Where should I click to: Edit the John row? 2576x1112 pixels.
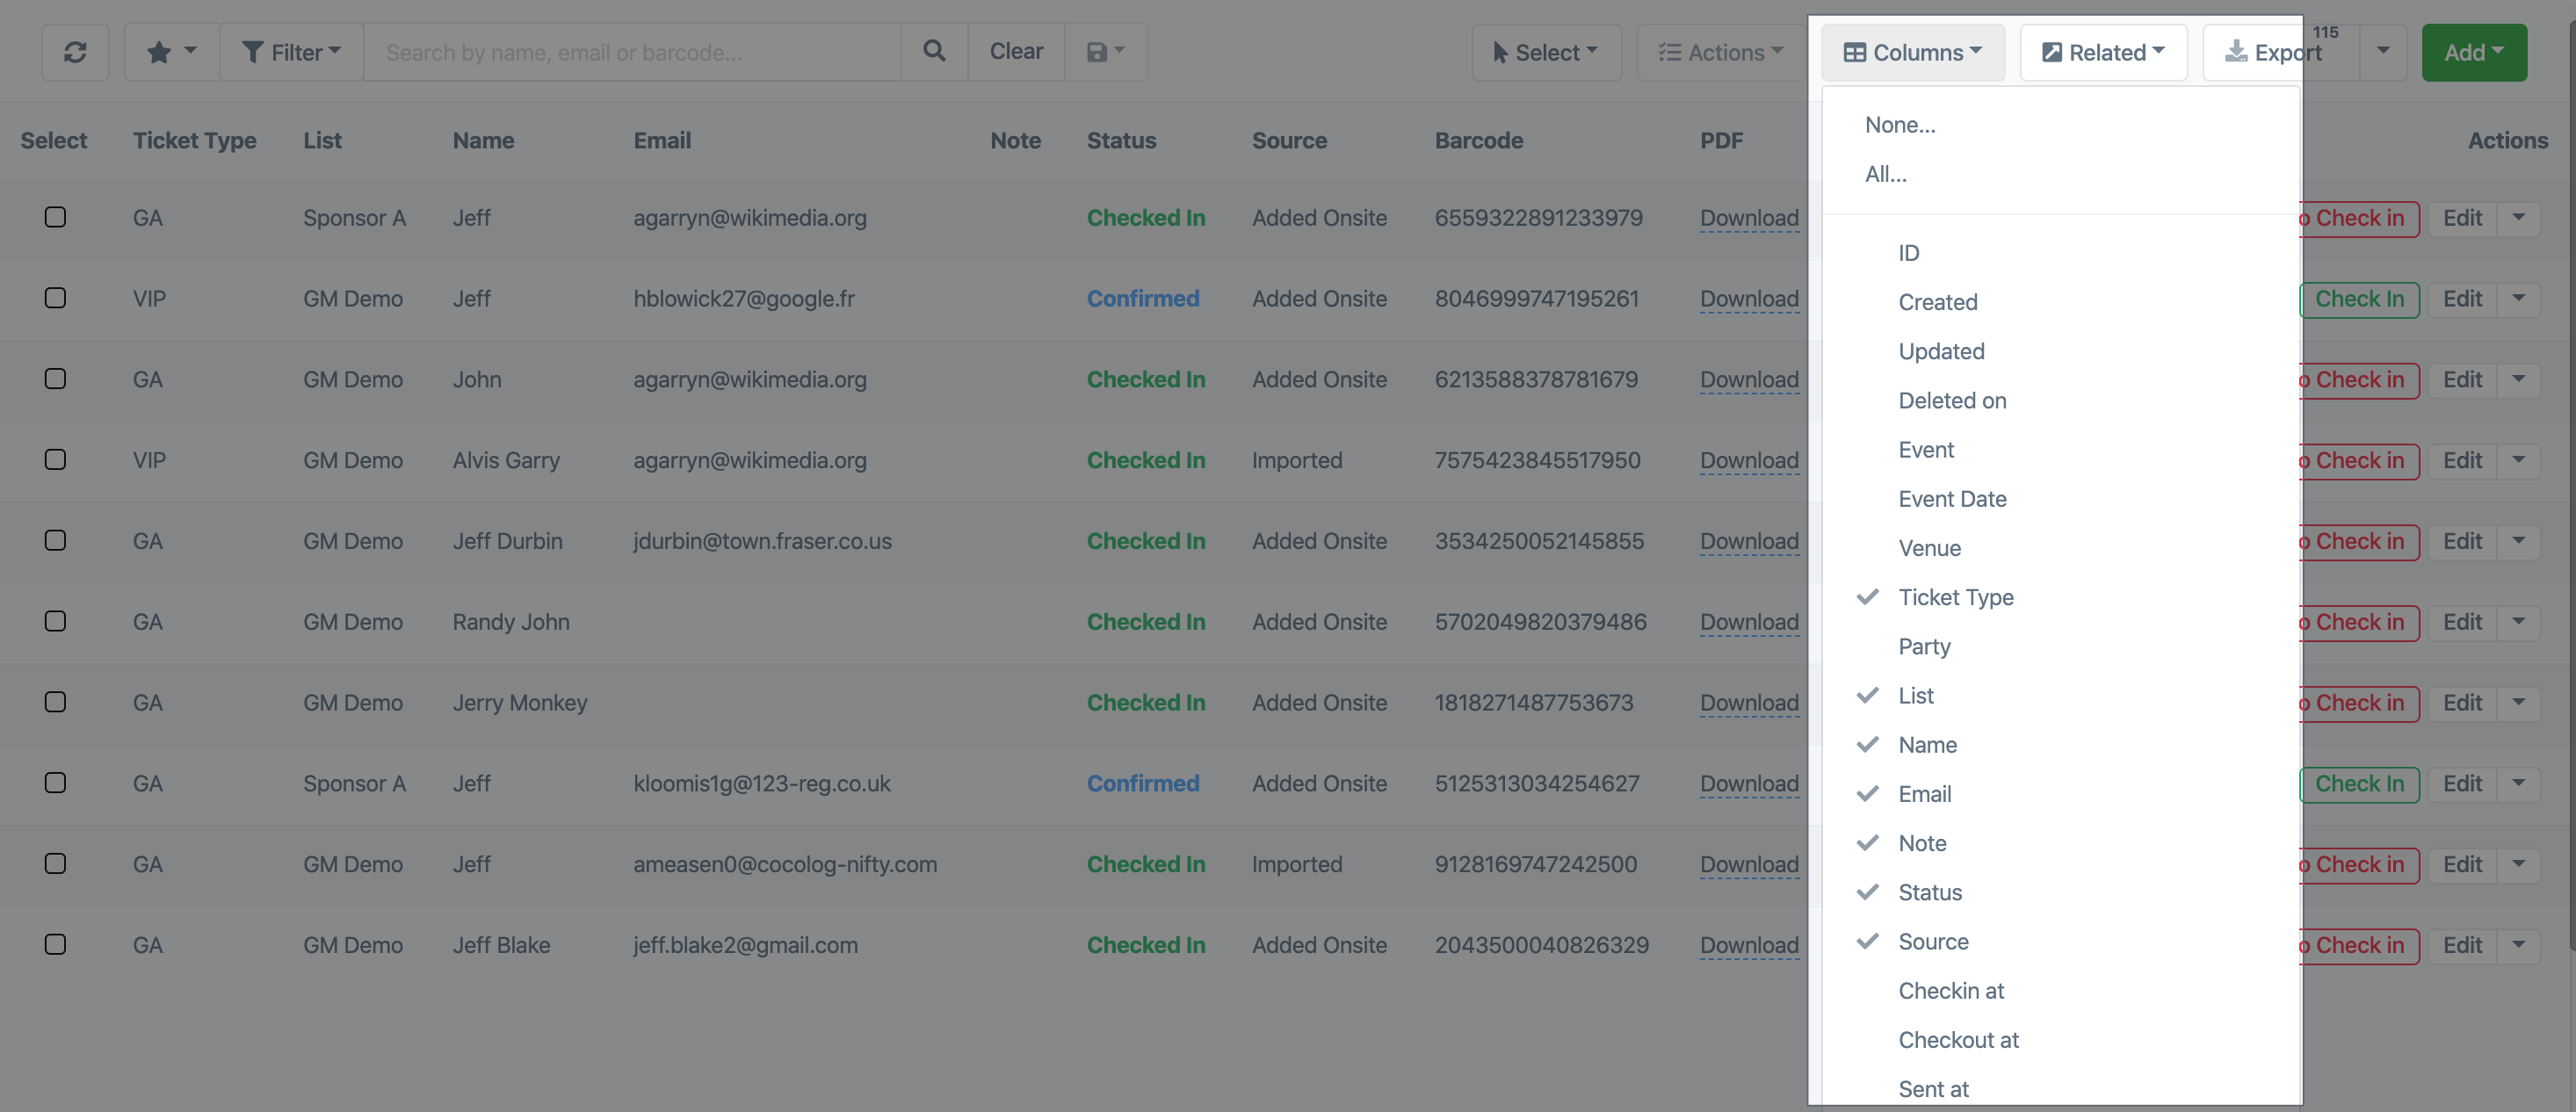(2462, 380)
